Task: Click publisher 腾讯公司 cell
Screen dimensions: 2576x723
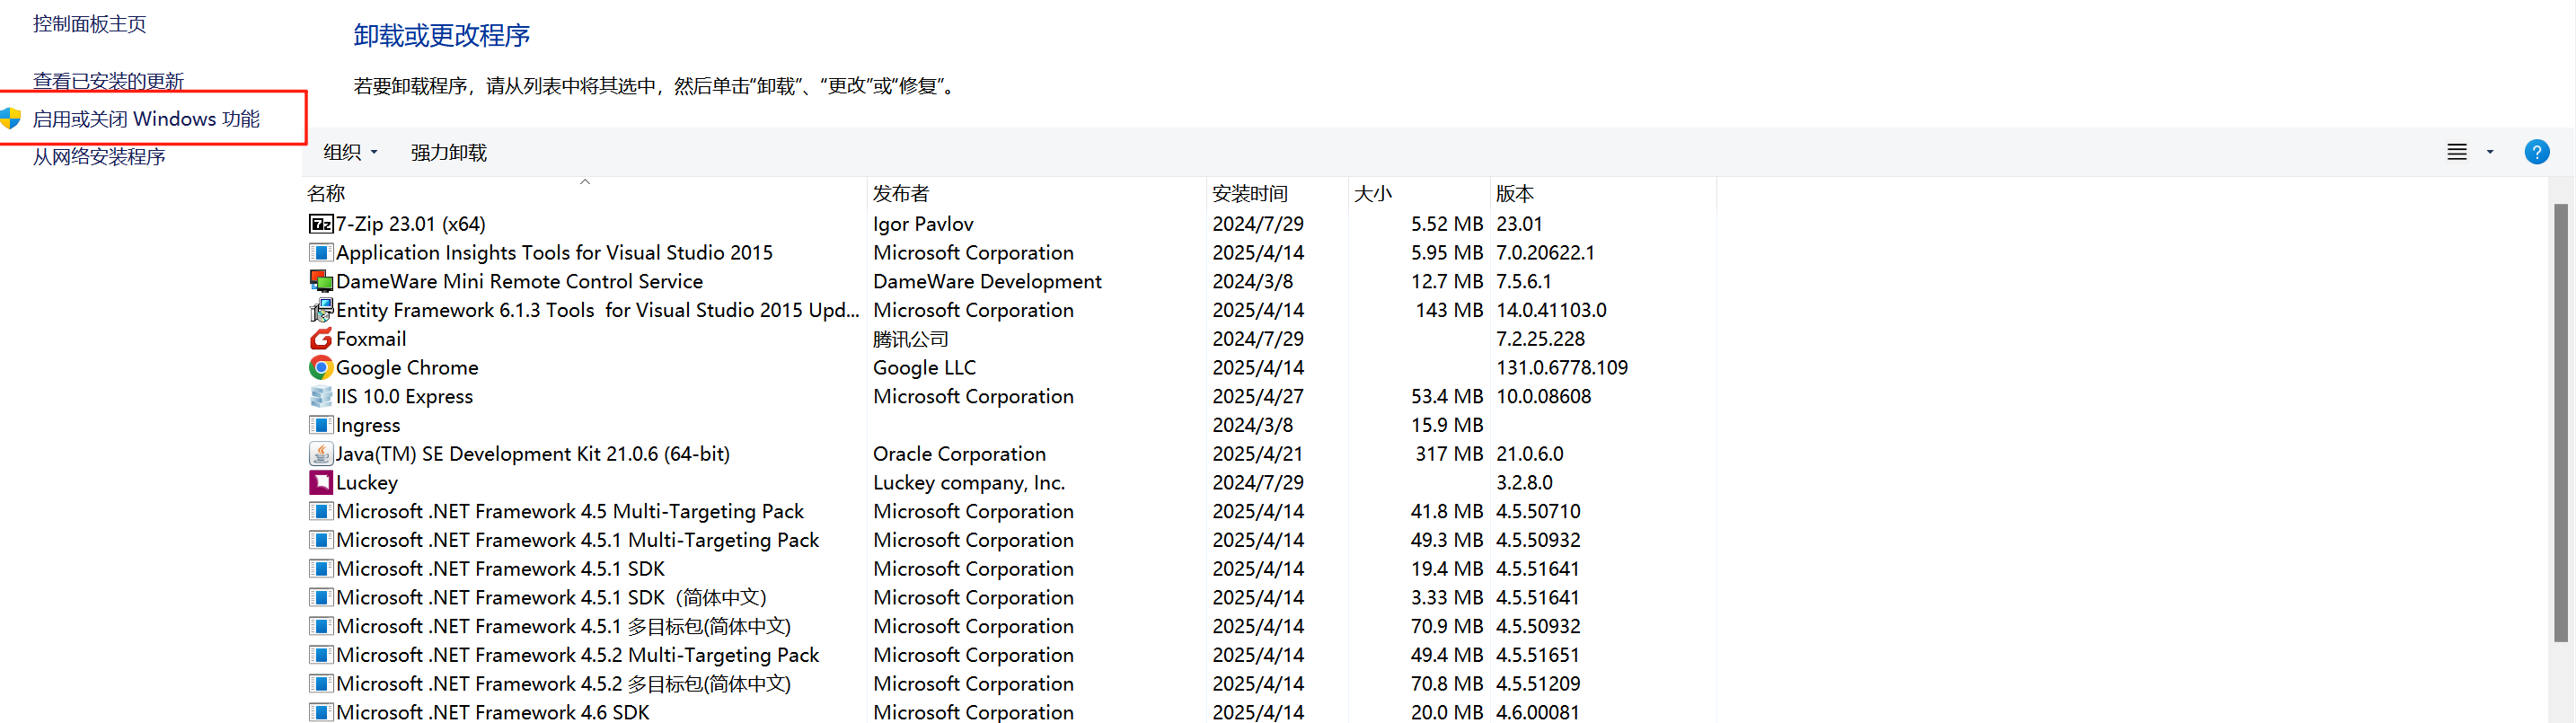Action: [x=910, y=339]
